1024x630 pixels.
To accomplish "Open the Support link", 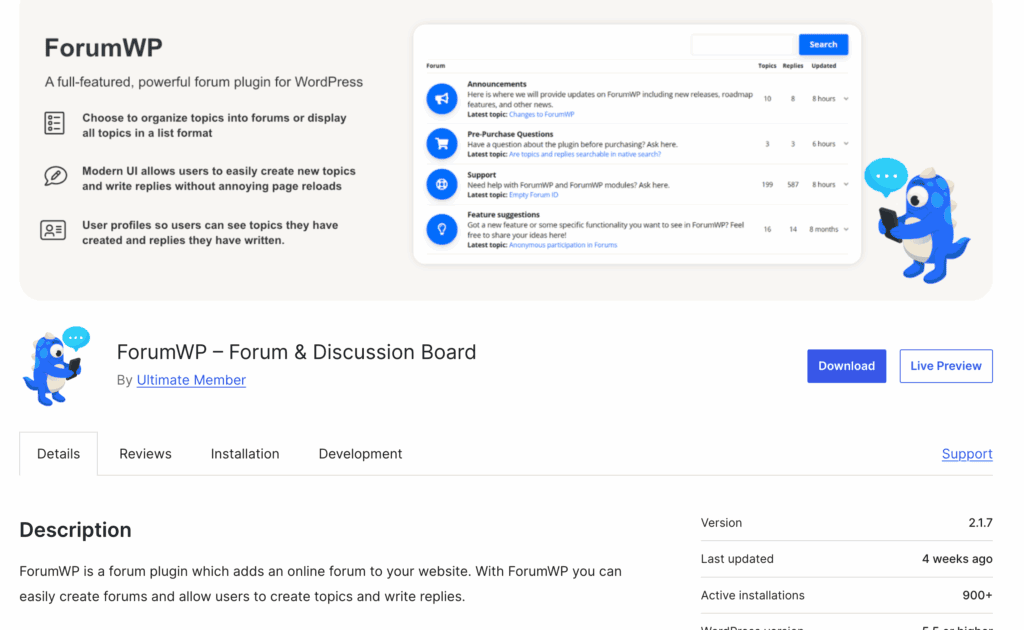I will (967, 454).
